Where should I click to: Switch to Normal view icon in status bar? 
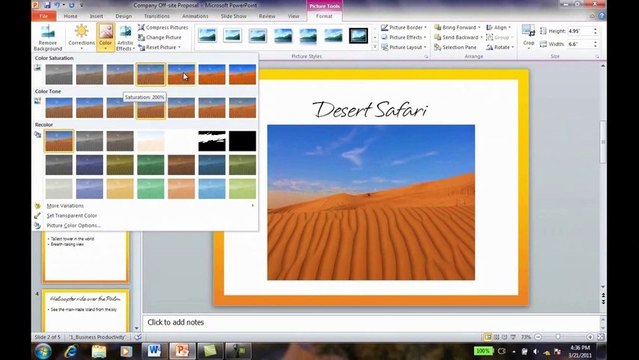point(488,337)
